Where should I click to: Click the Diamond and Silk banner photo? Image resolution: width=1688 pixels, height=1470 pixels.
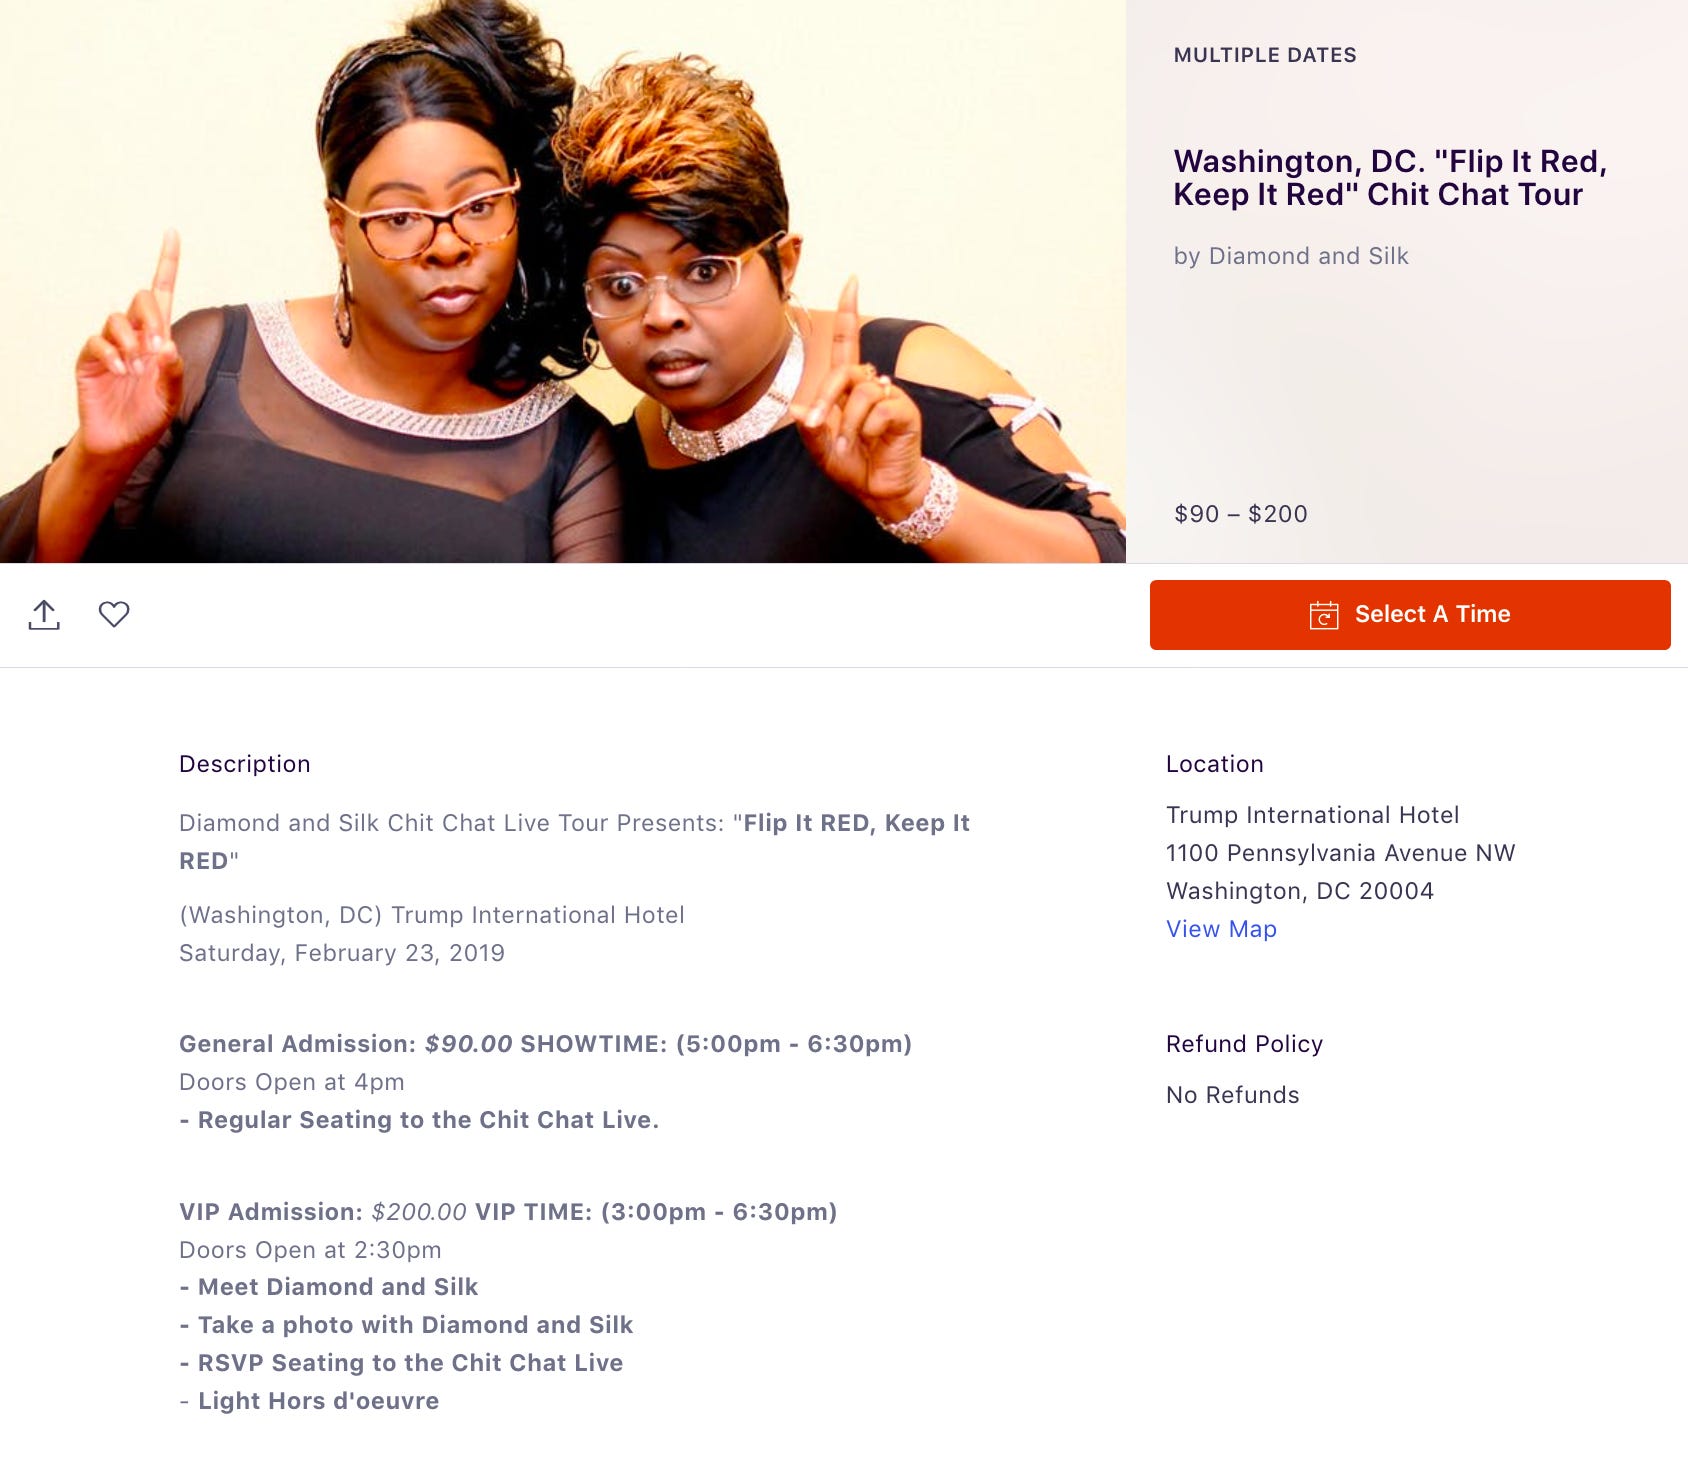563,281
